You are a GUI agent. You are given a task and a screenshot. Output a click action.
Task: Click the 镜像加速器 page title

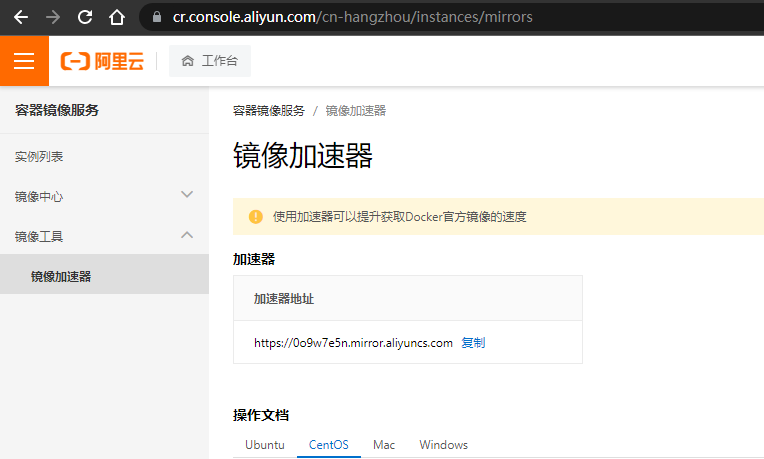pyautogui.click(x=303, y=156)
